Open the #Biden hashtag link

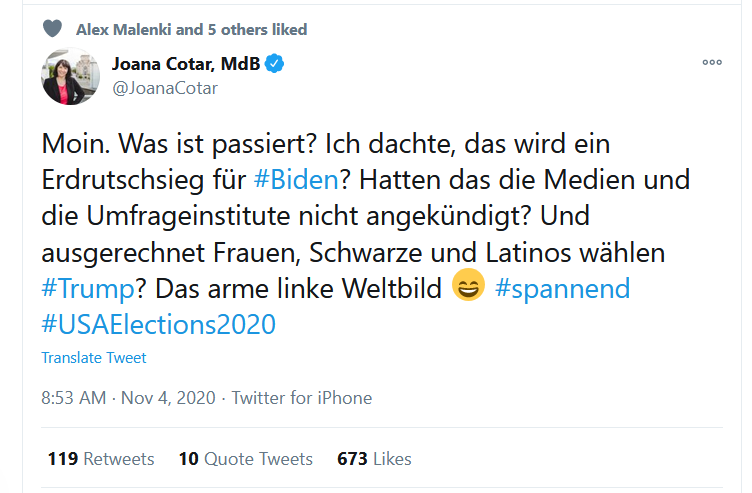(x=294, y=180)
